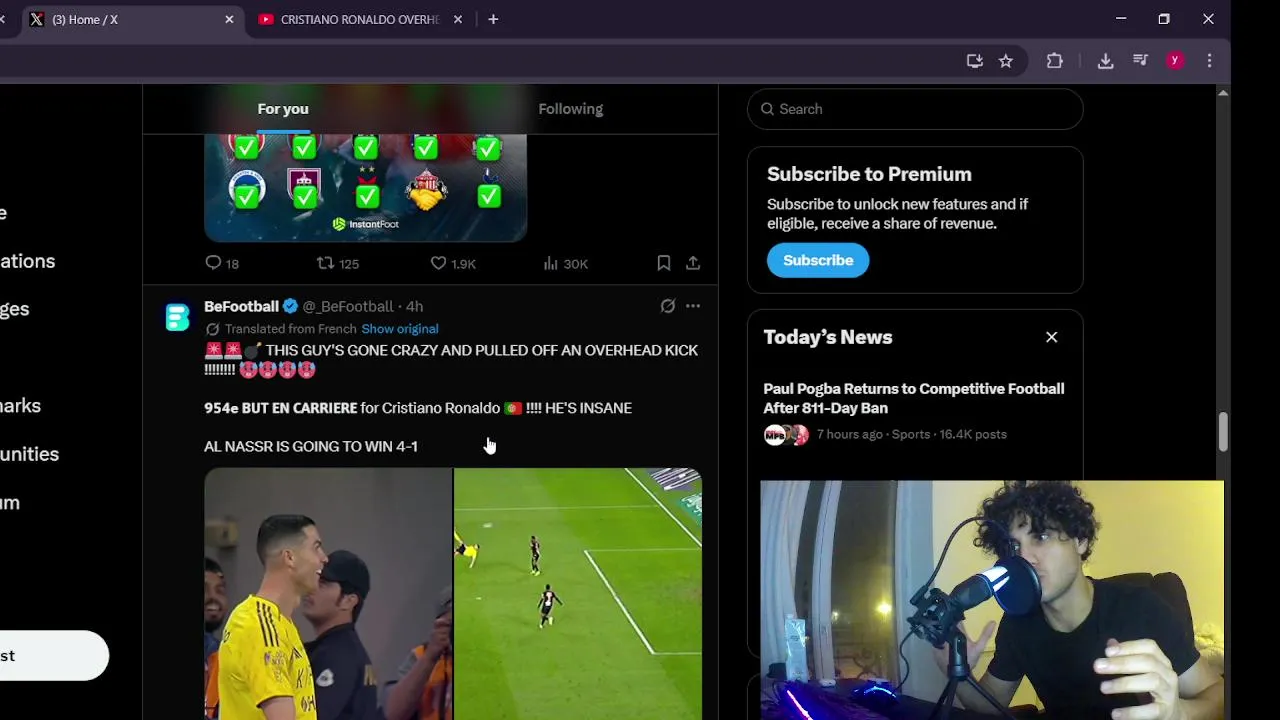The height and width of the screenshot is (720, 1280).
Task: Open Grok icon on BeFootball tweet
Action: pos(668,306)
